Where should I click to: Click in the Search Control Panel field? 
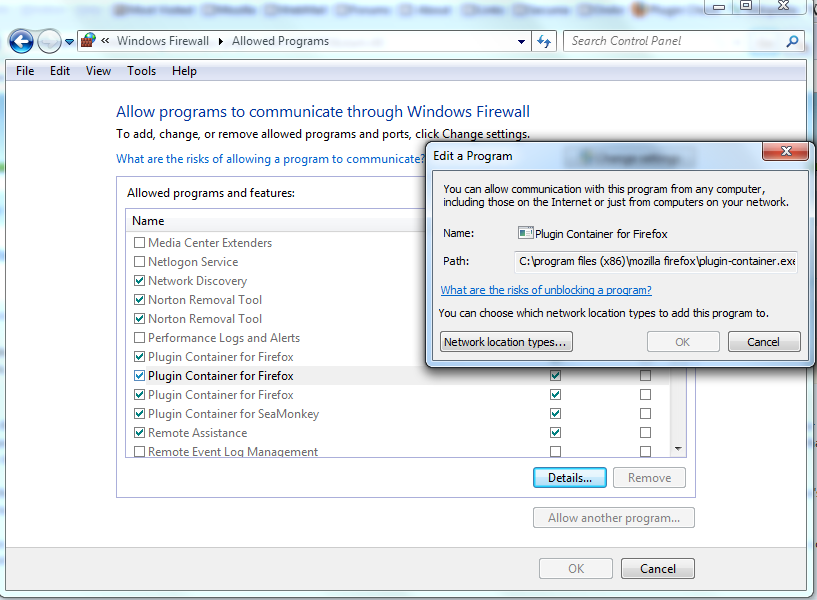point(675,41)
